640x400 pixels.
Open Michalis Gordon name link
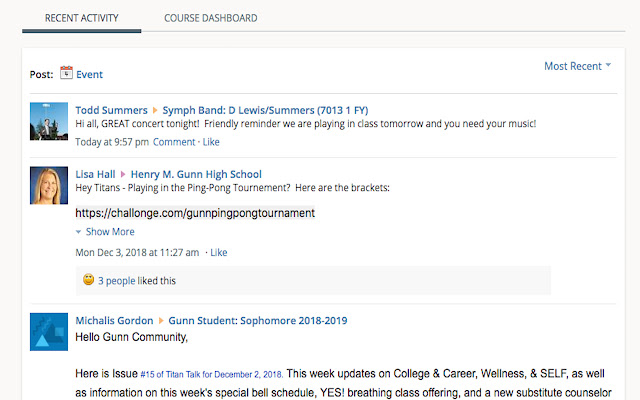pyautogui.click(x=114, y=320)
